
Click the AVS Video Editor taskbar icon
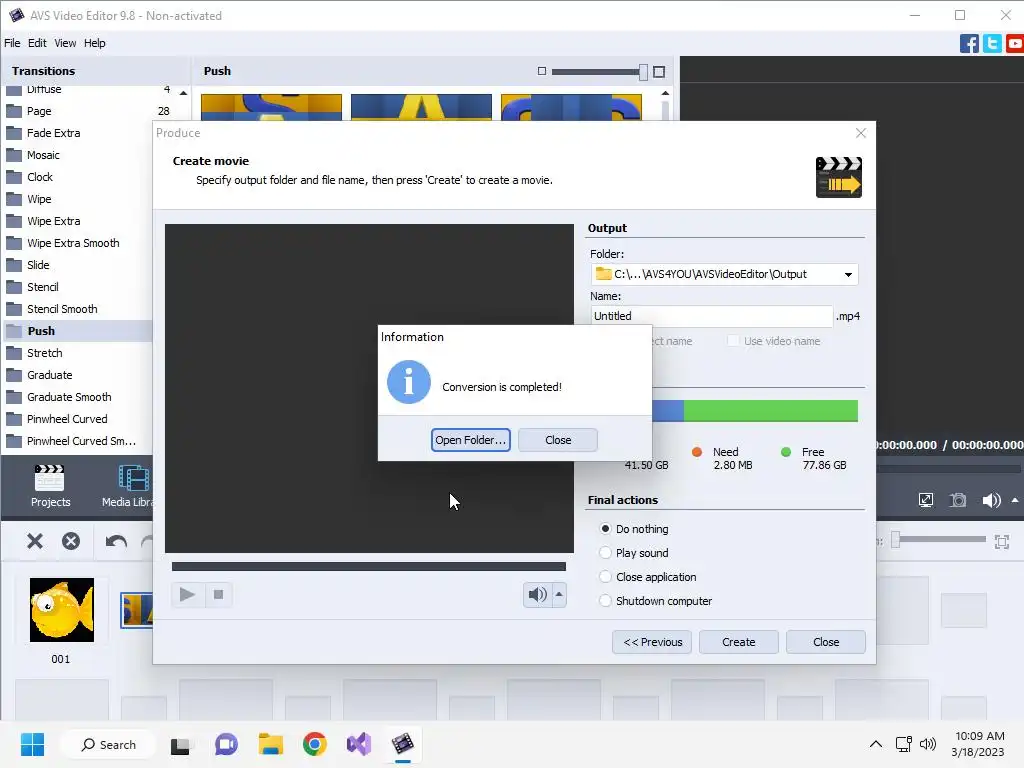[403, 744]
